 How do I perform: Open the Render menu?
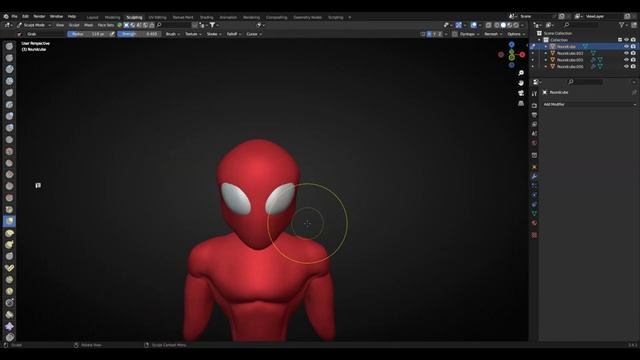coord(39,17)
